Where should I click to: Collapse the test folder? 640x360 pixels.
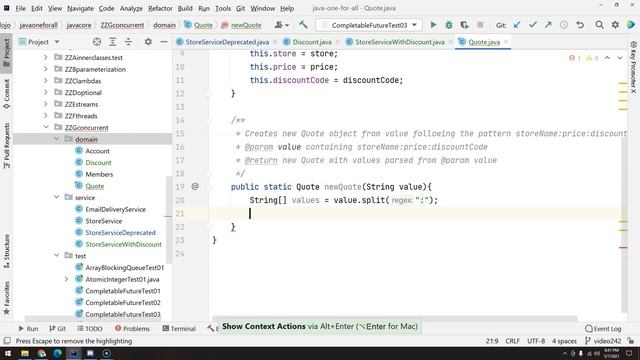(56, 256)
